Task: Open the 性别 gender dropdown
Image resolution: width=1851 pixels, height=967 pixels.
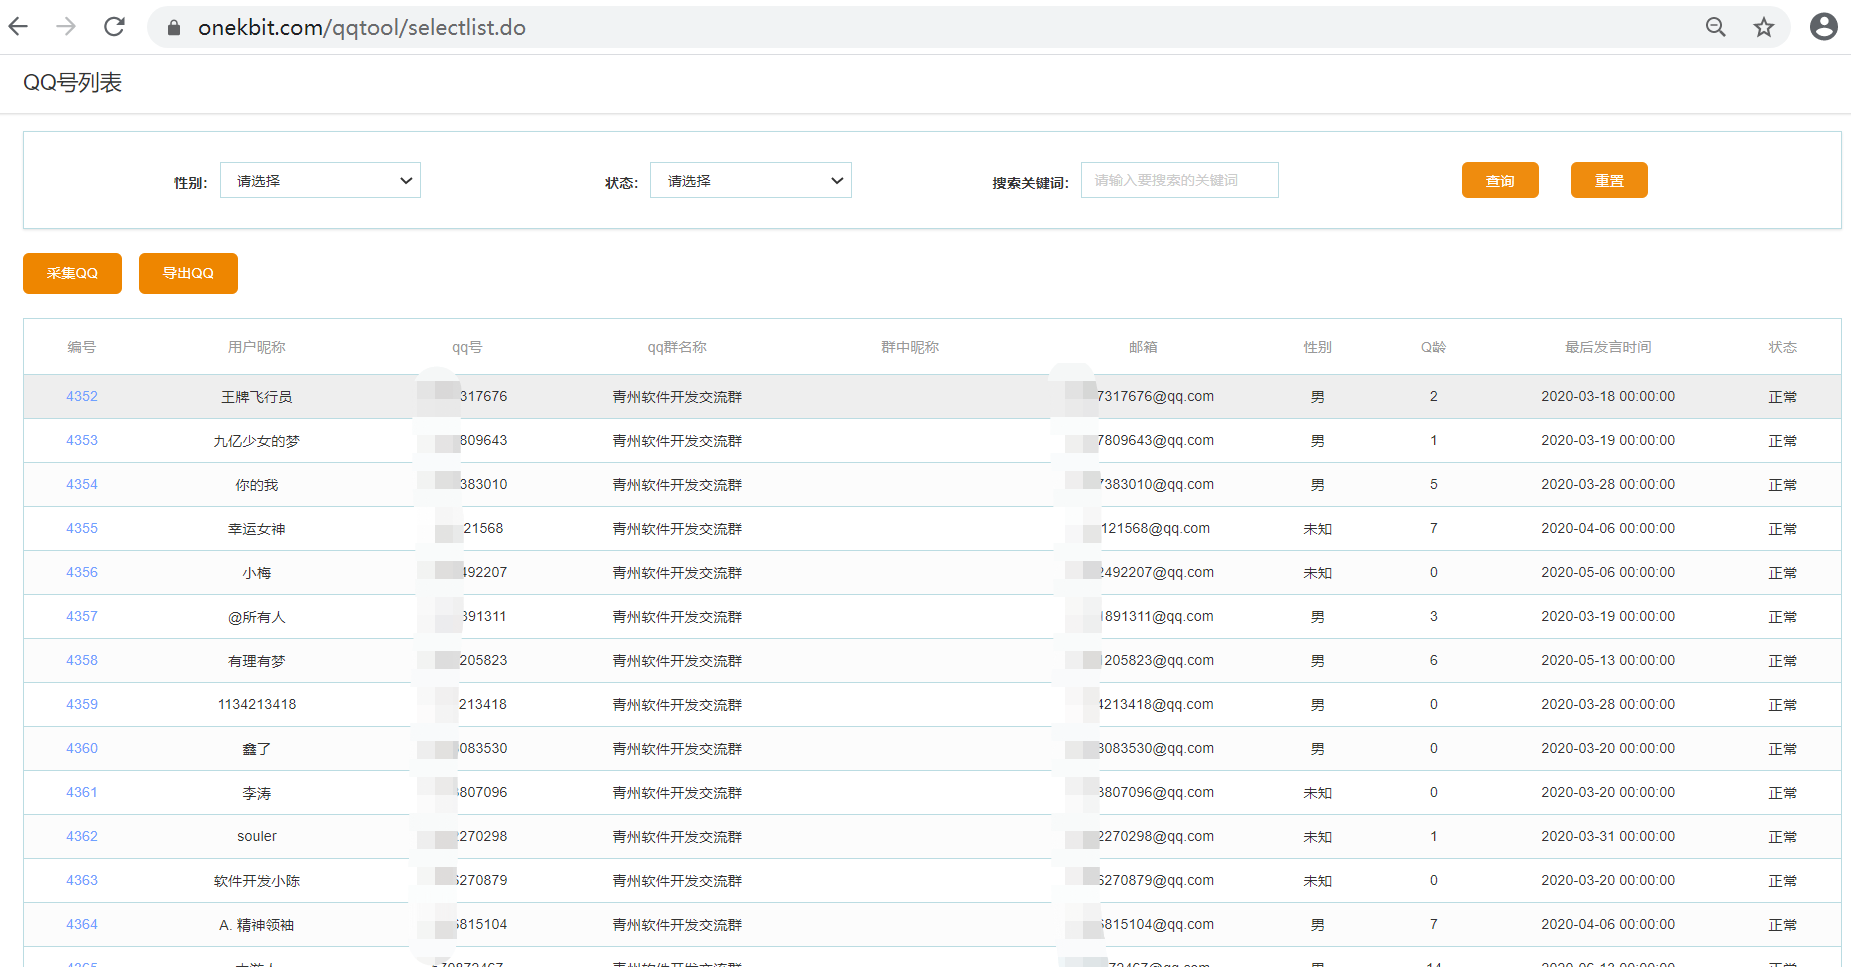Action: coord(319,180)
